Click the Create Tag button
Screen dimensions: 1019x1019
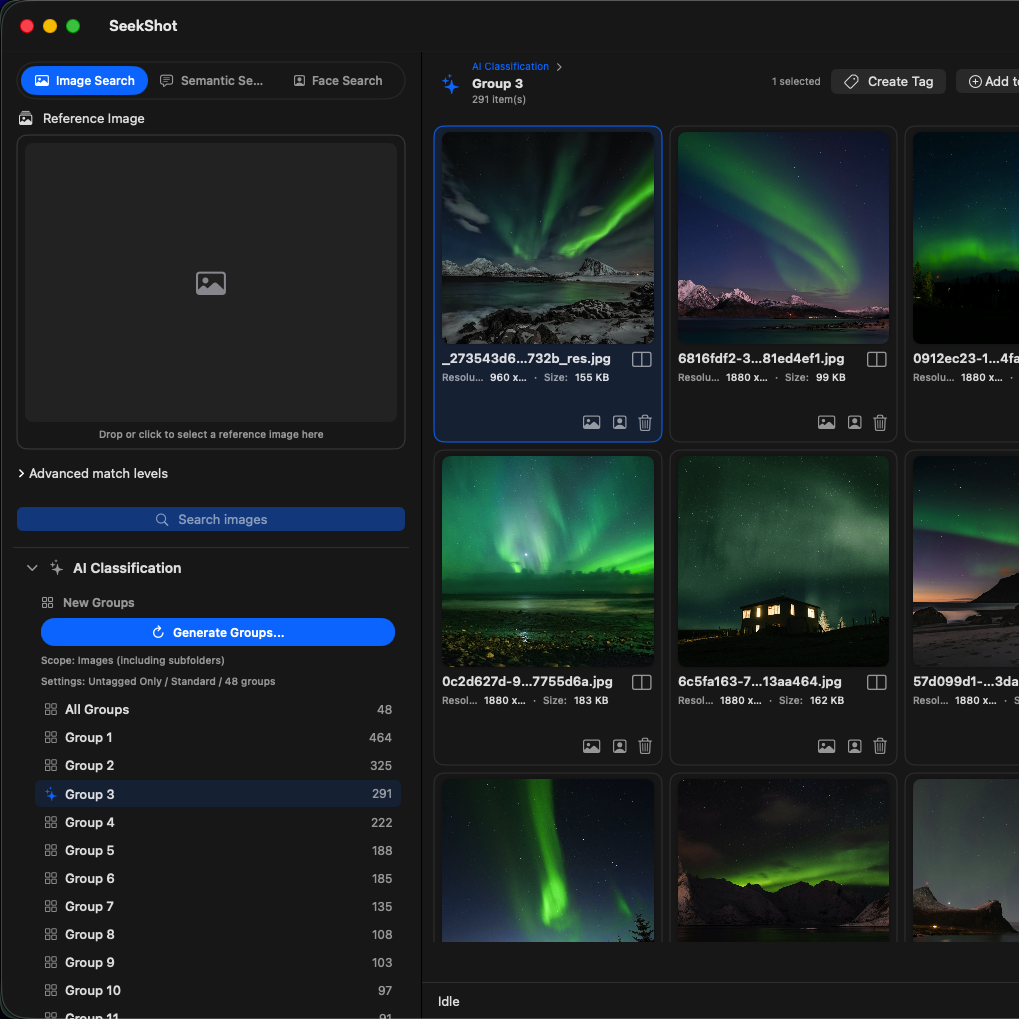[888, 81]
